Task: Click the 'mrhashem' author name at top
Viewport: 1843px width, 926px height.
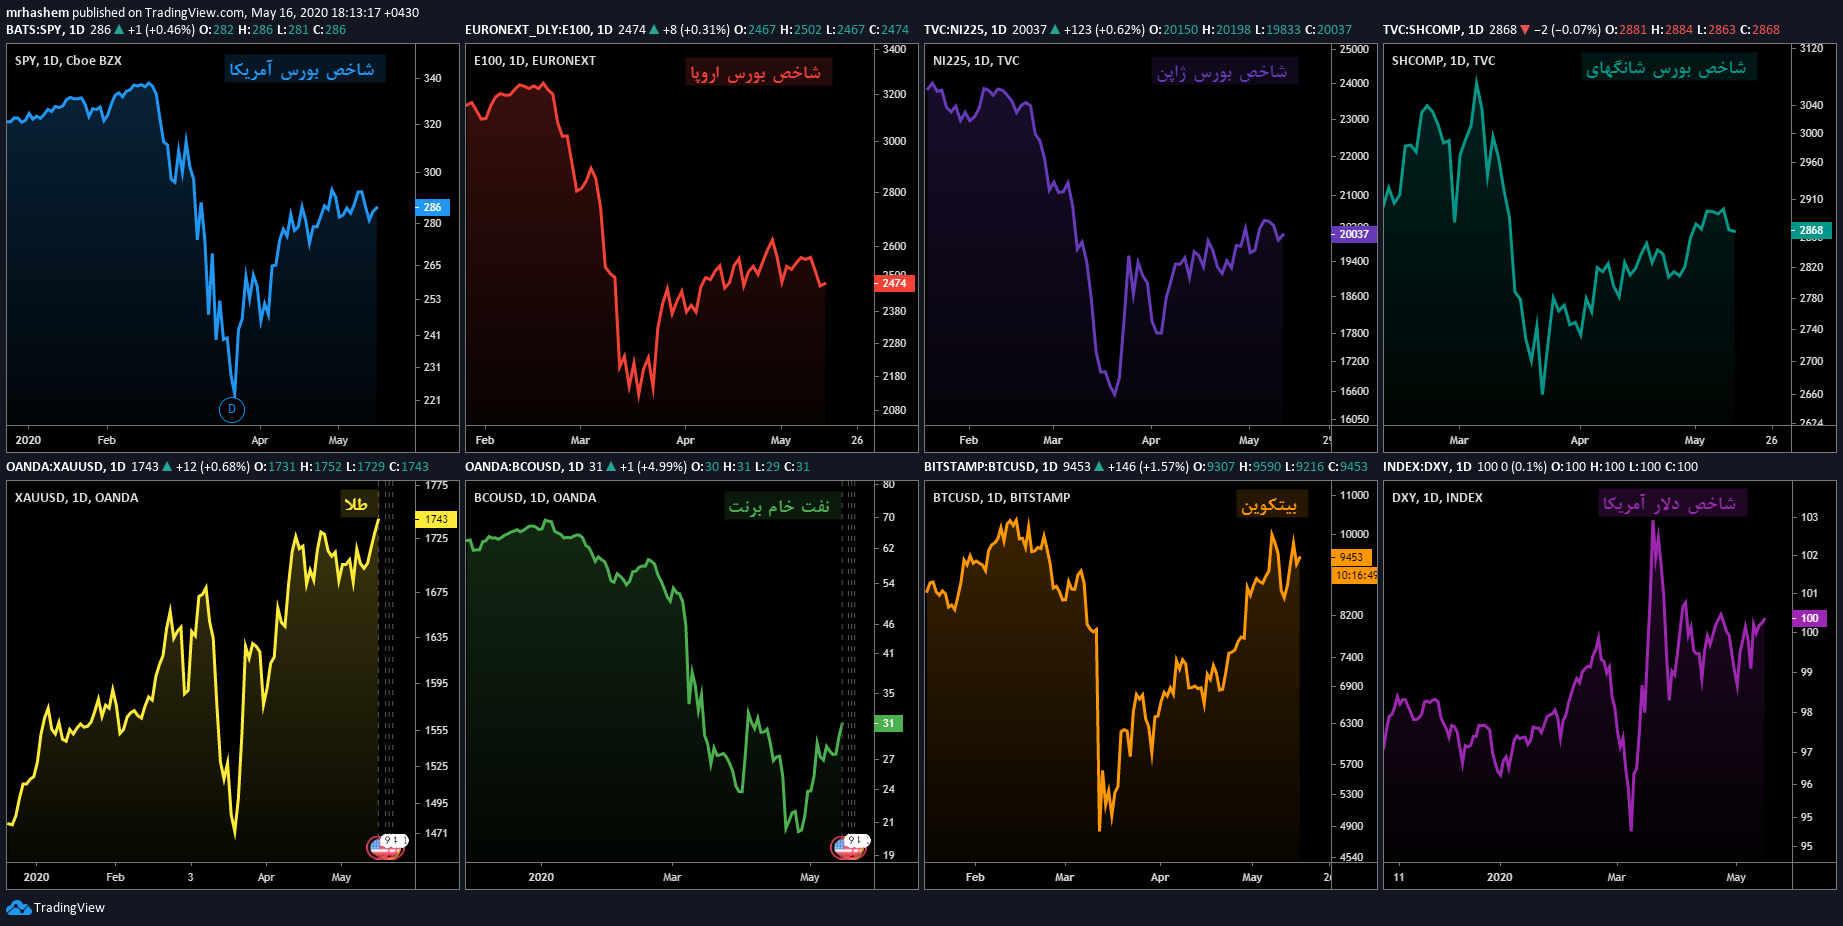Action: point(37,13)
